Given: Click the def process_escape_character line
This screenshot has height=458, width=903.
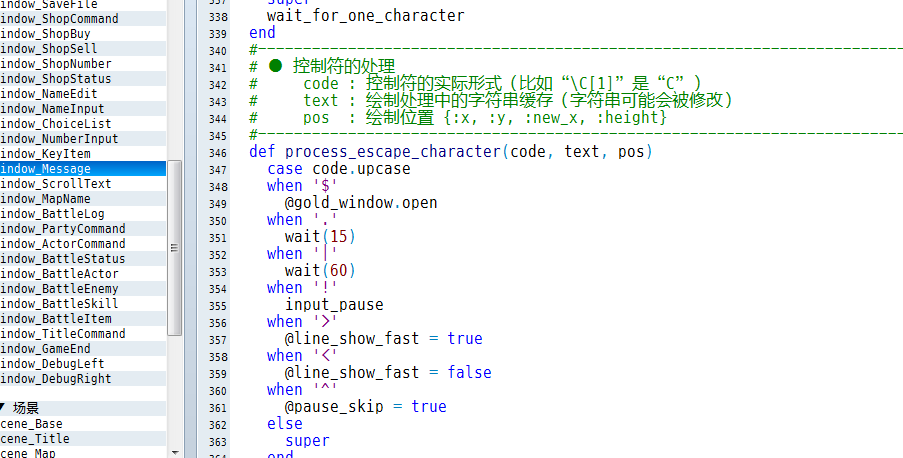Looking at the screenshot, I should pyautogui.click(x=451, y=152).
